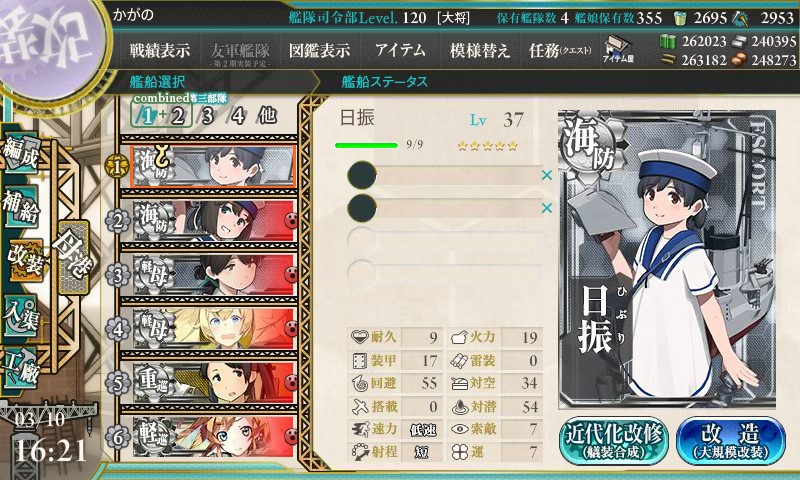Return to 母港 home port button
Image resolution: width=800 pixels, height=480 pixels.
pos(74,257)
